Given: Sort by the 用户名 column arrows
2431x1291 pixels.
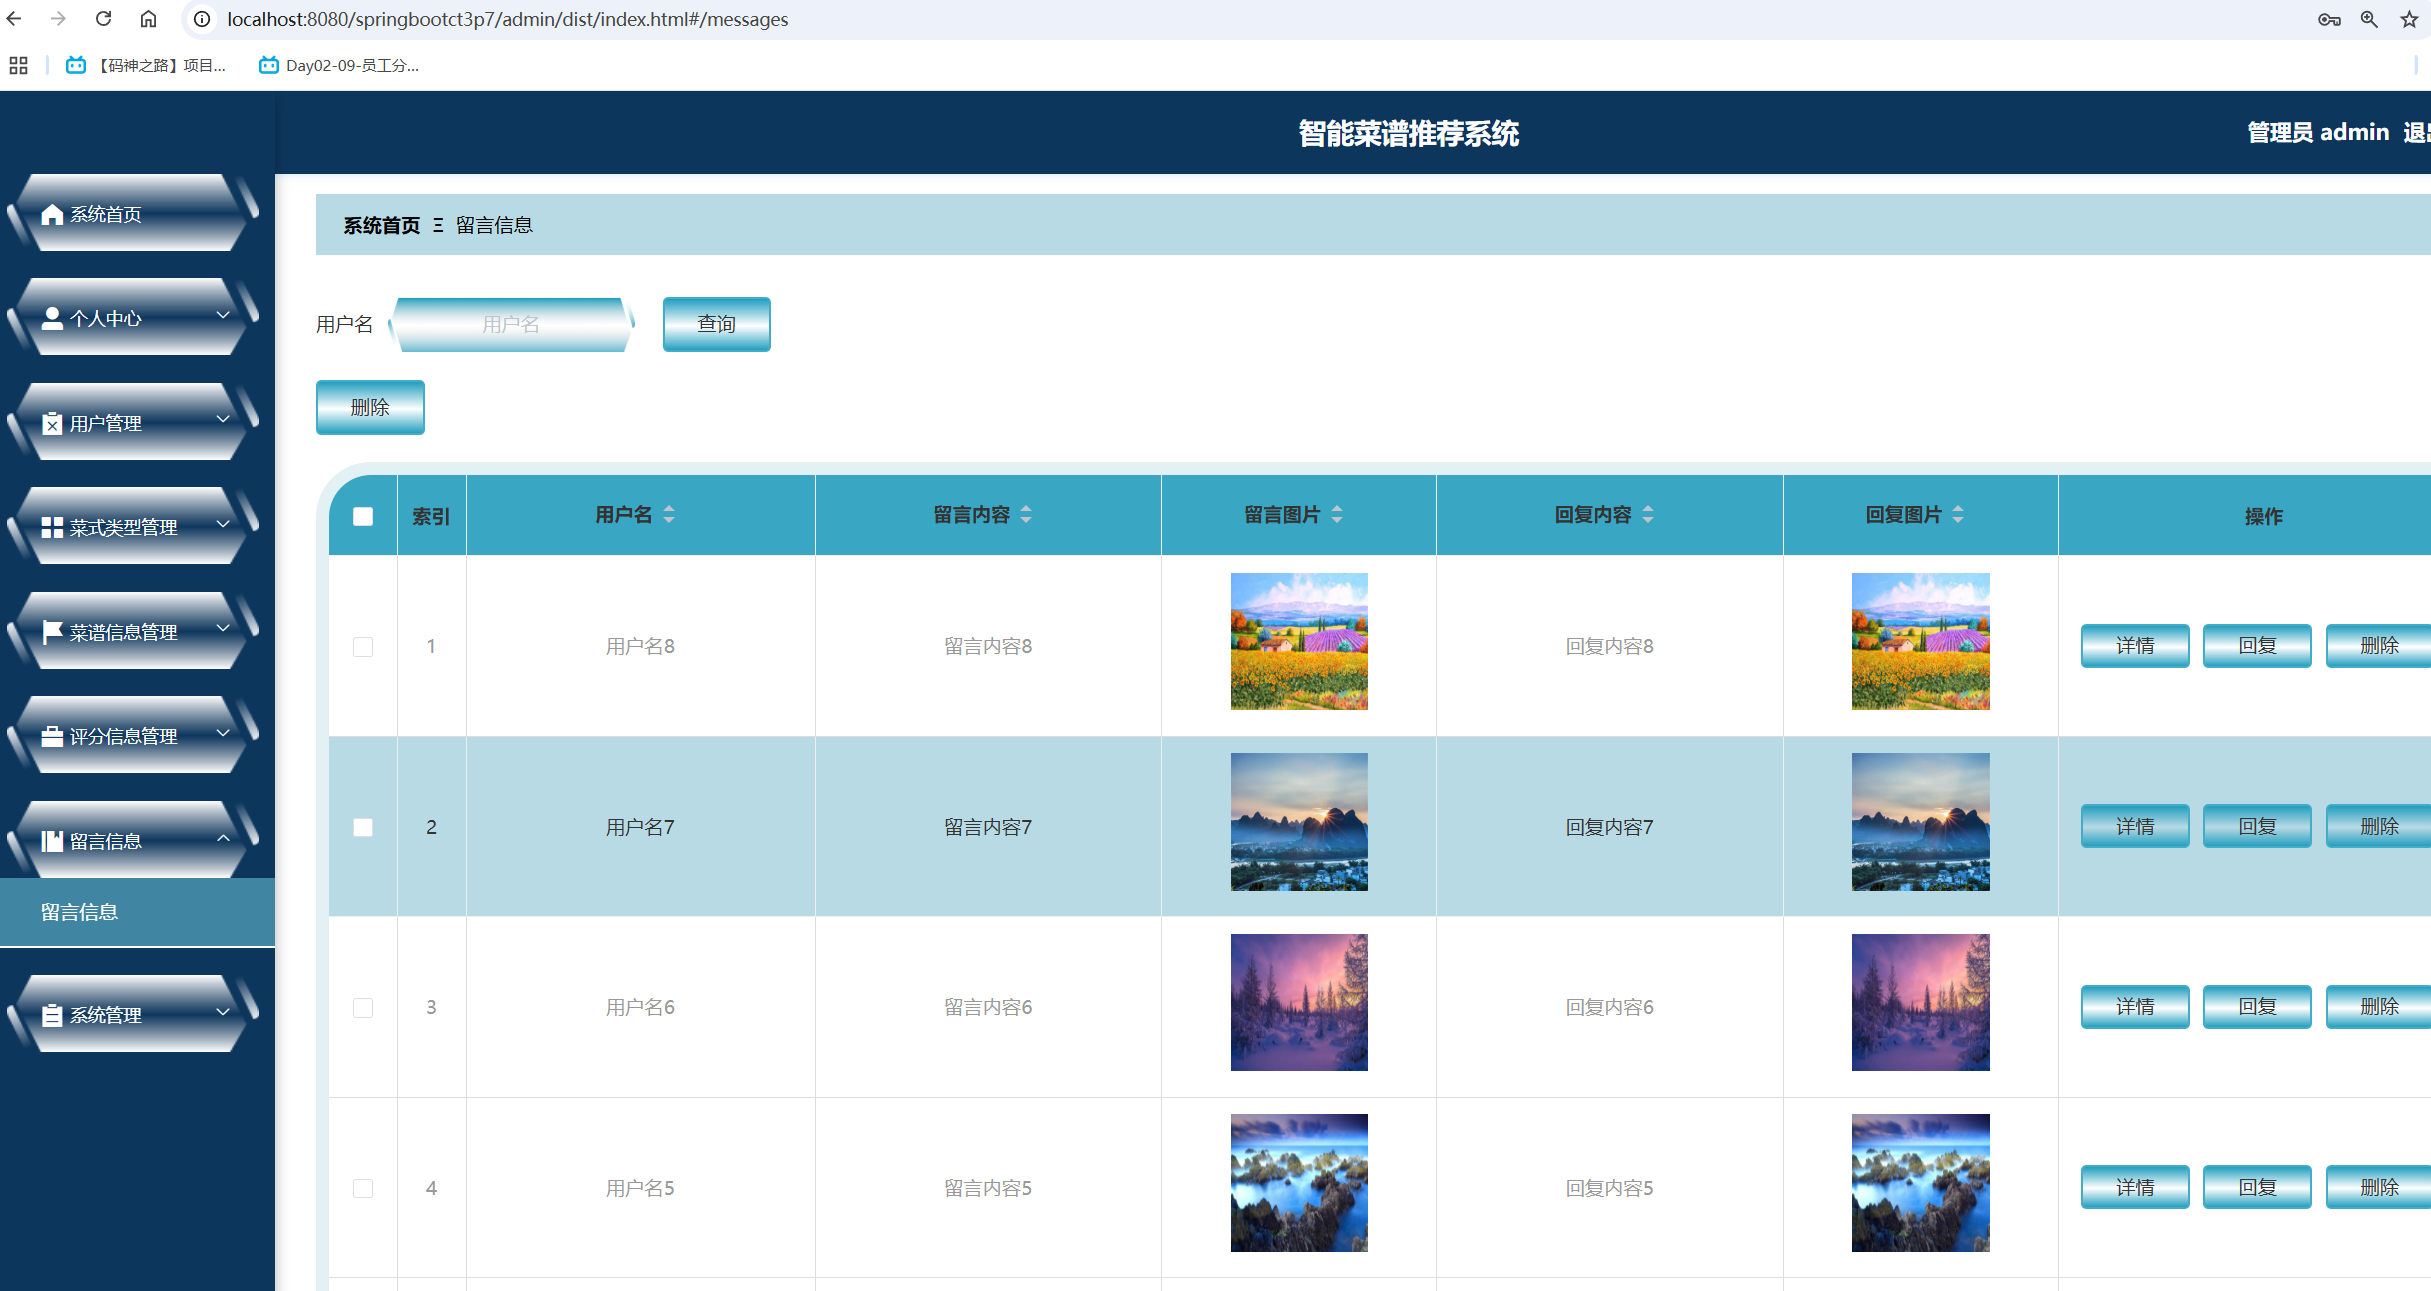Looking at the screenshot, I should click(669, 515).
